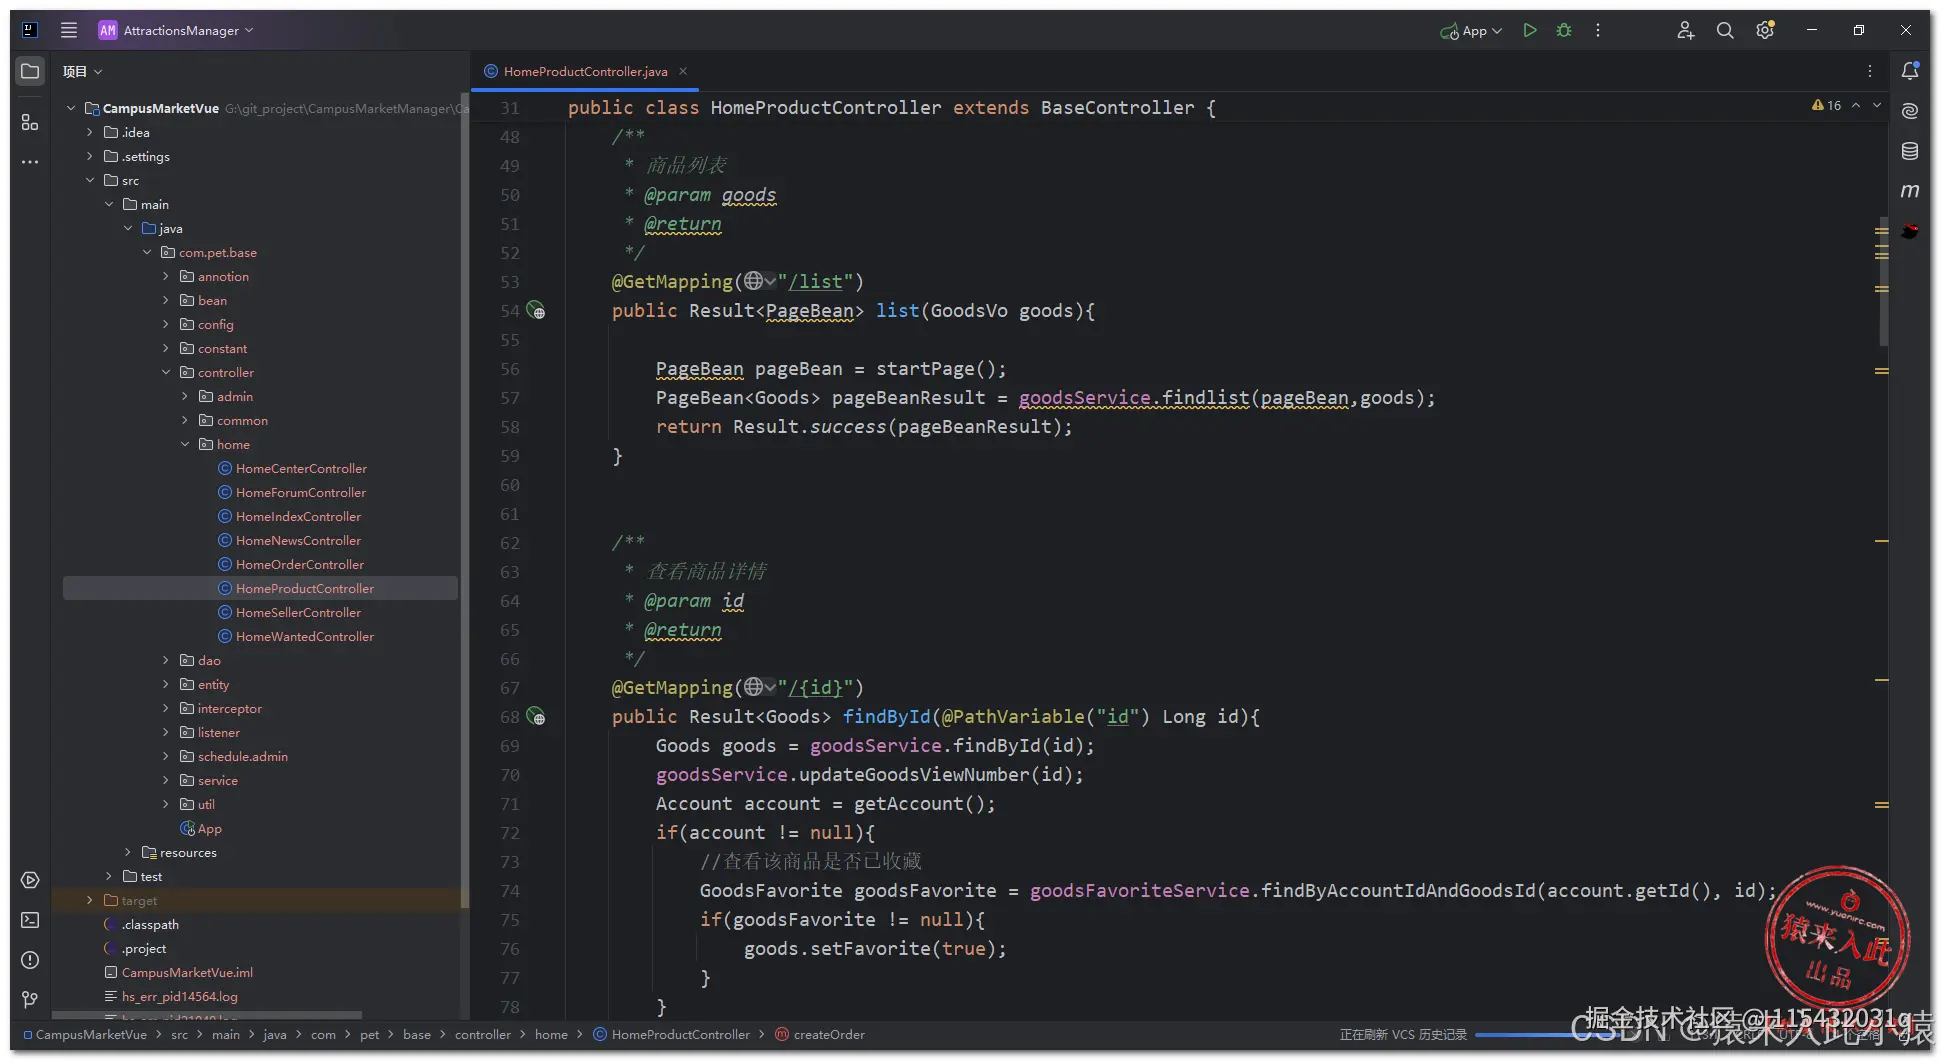Open the Terminal tool window
Screen dimensions: 1941x1061
coord(30,920)
